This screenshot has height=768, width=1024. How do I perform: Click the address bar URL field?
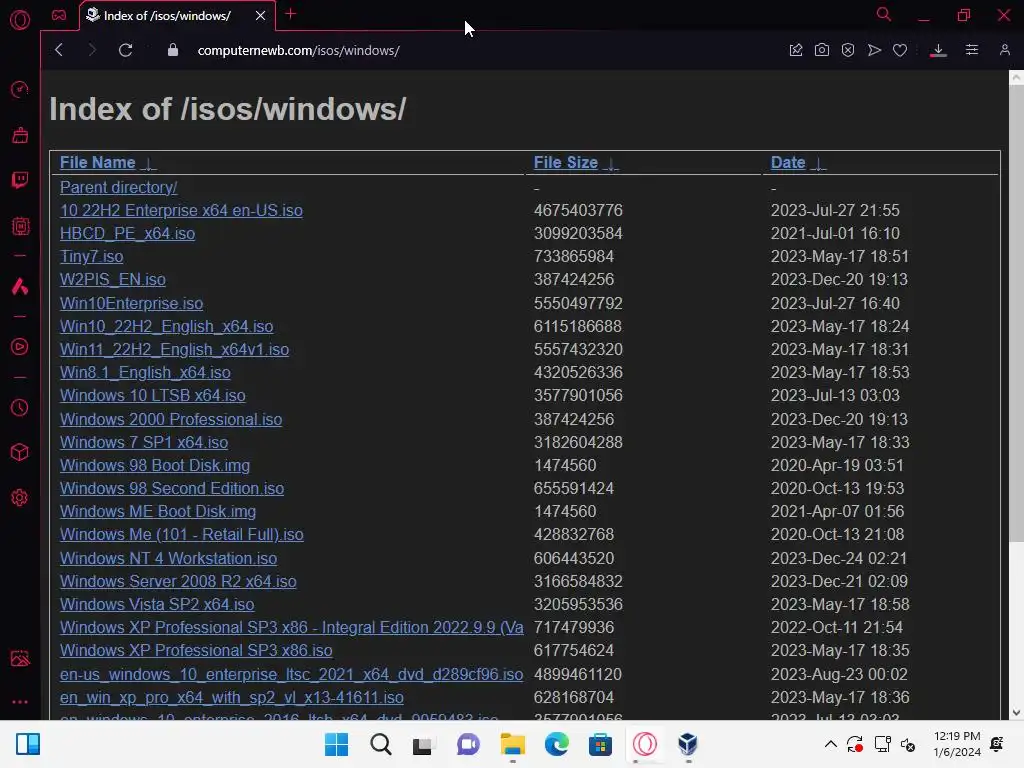pyautogui.click(x=298, y=50)
